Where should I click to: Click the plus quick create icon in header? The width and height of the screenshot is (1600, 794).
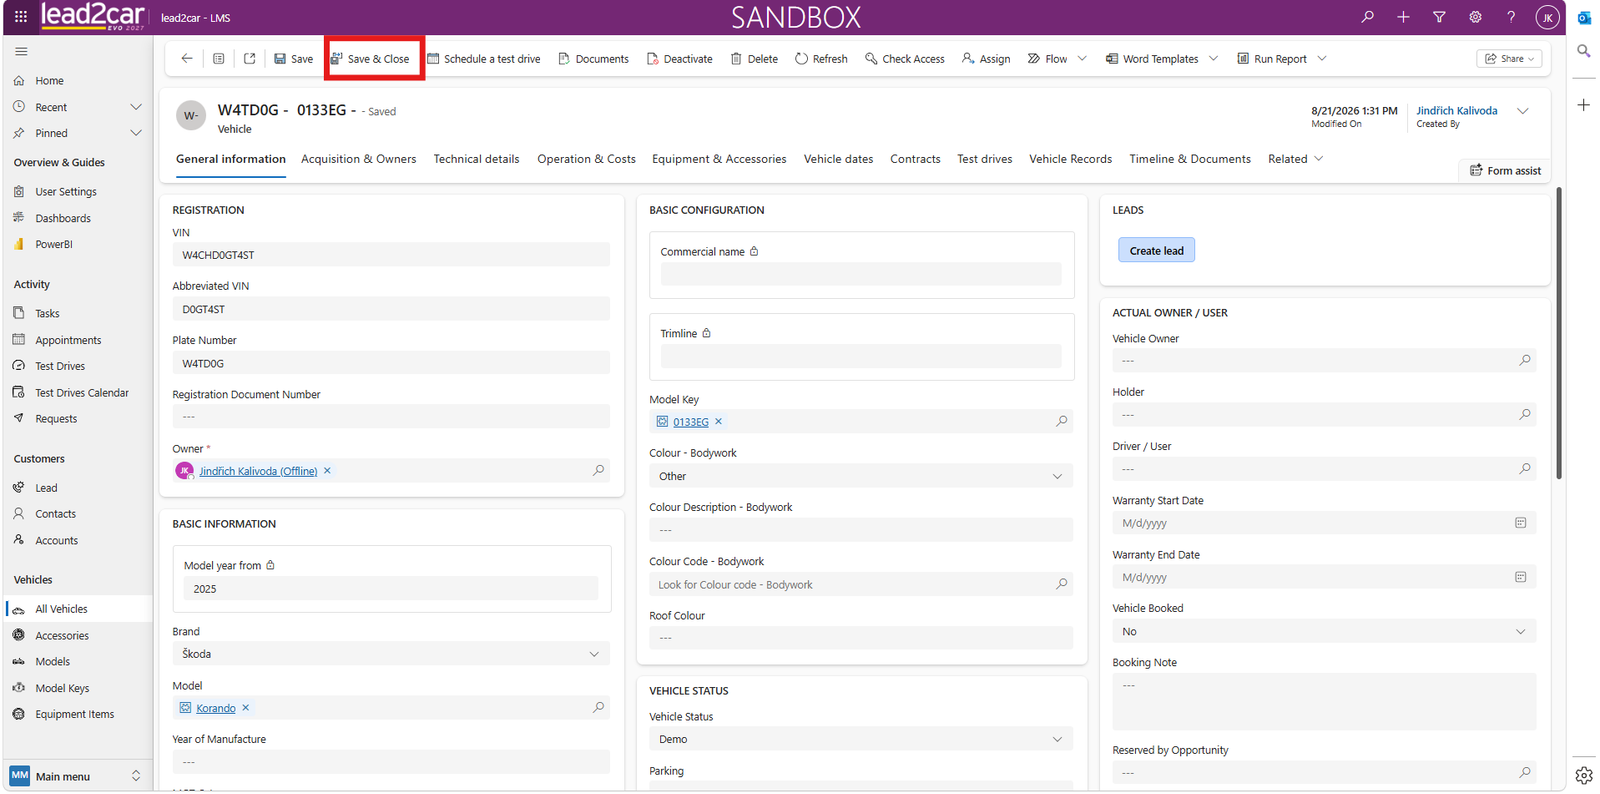click(x=1403, y=17)
